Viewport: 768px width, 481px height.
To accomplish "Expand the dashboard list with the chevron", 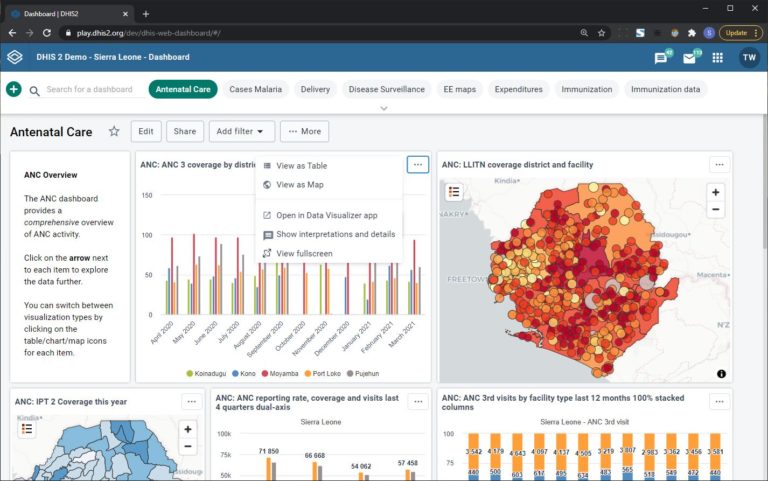I will coord(384,108).
